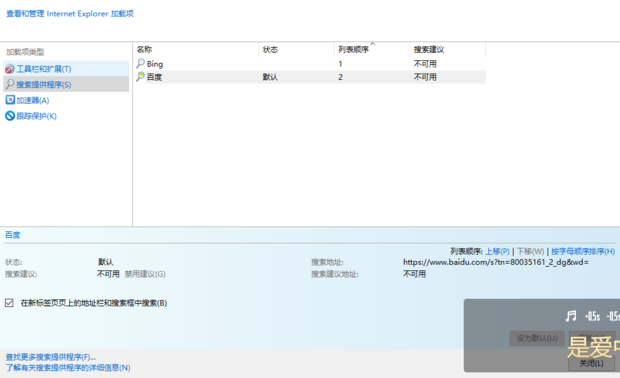Open 跟踪保护(K) add-on type
The image size is (620, 378).
click(x=36, y=116)
